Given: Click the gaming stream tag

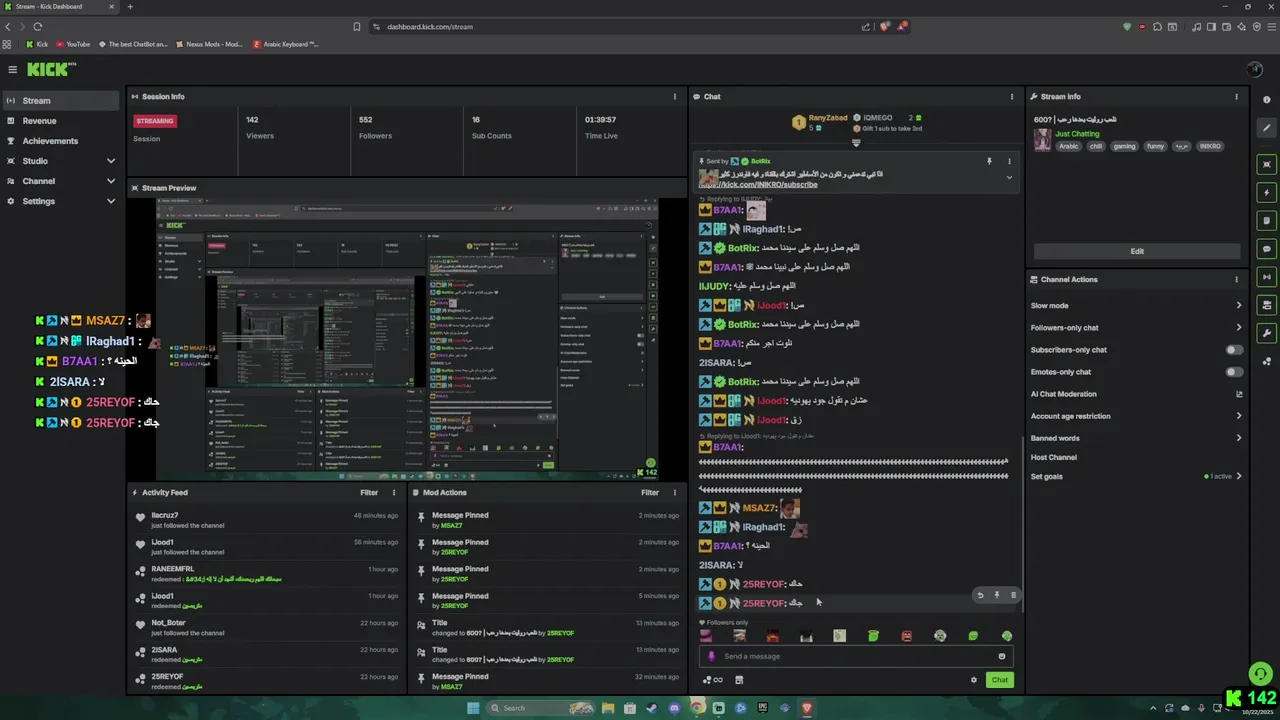Looking at the screenshot, I should (1124, 146).
